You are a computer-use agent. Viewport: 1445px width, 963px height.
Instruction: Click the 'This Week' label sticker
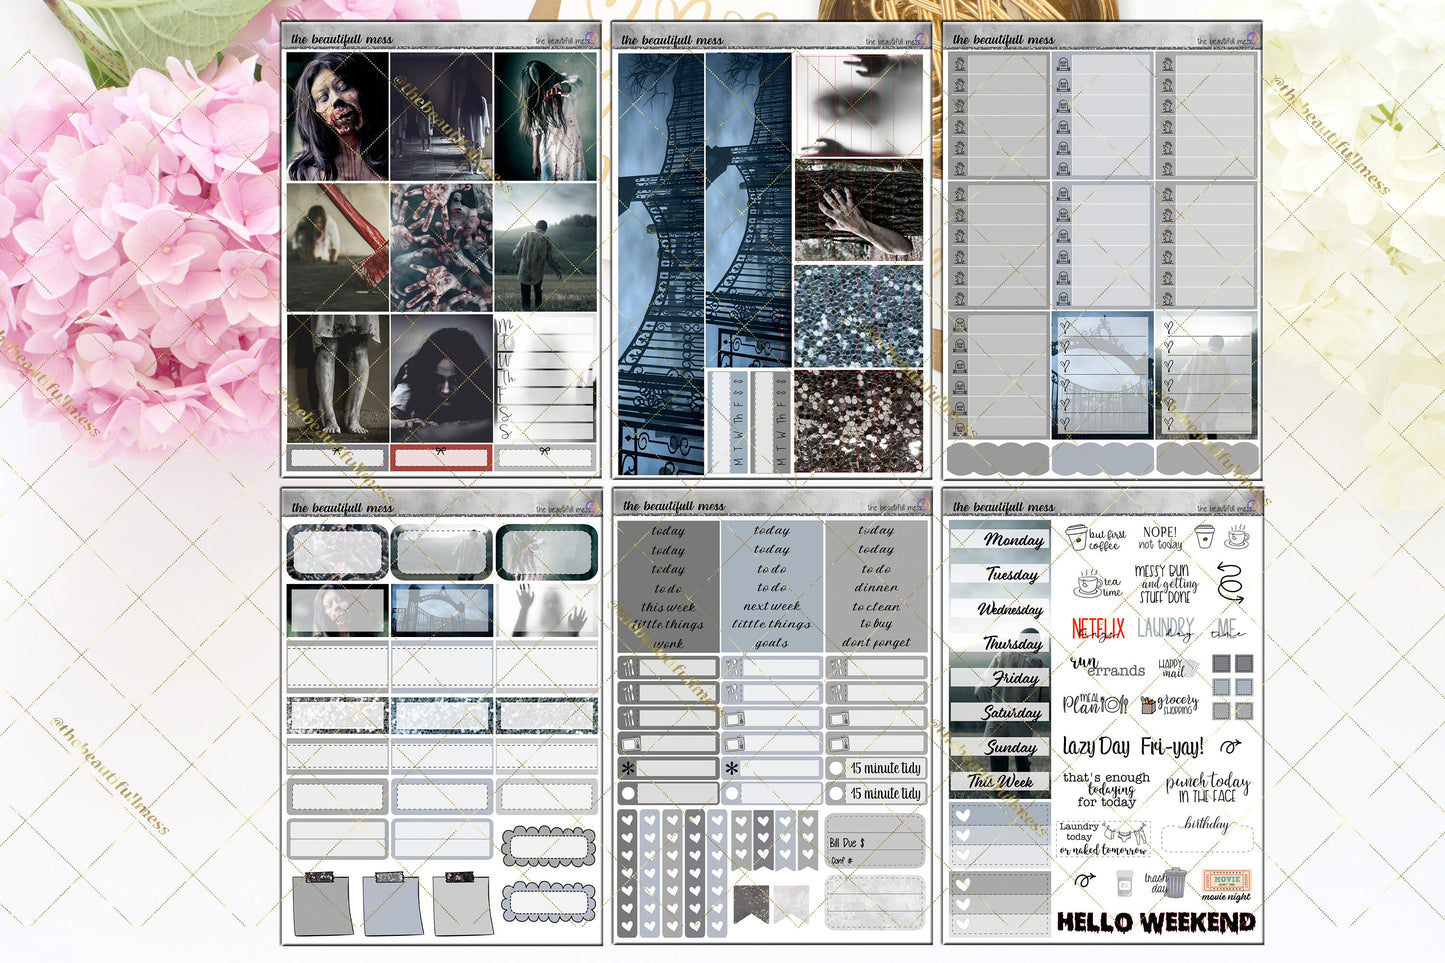1000,781
